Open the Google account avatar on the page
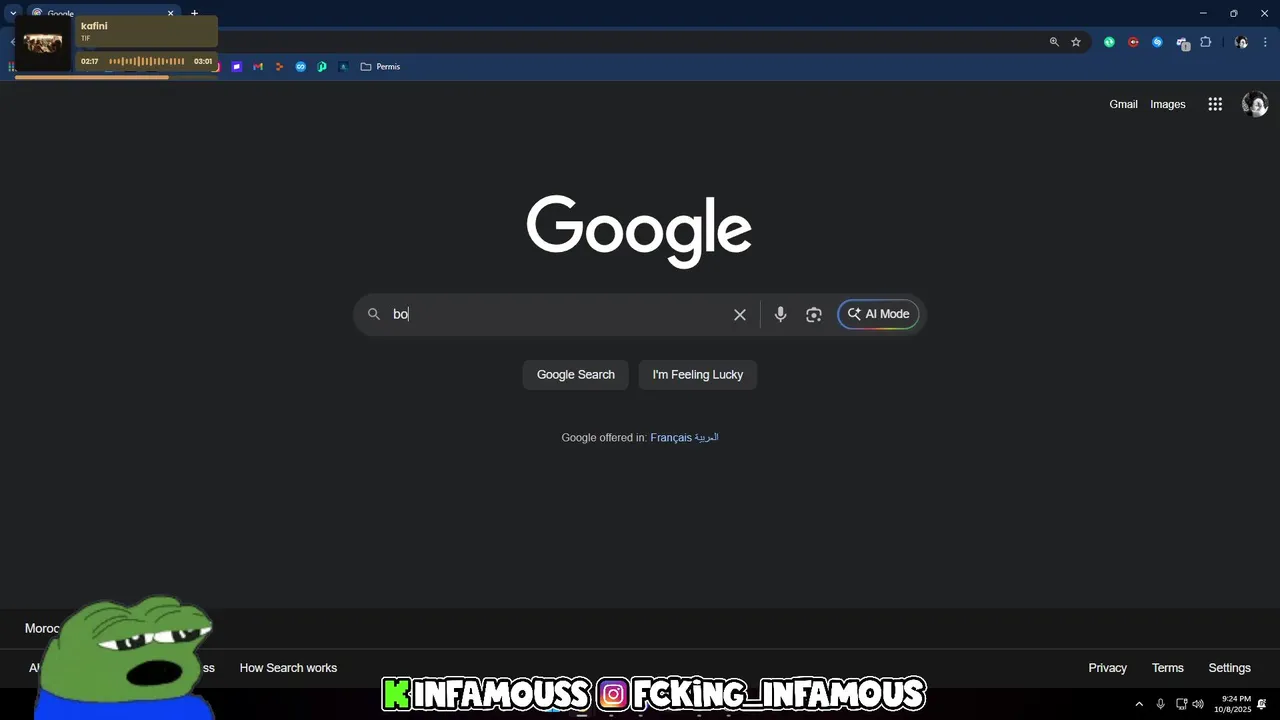 tap(1255, 104)
